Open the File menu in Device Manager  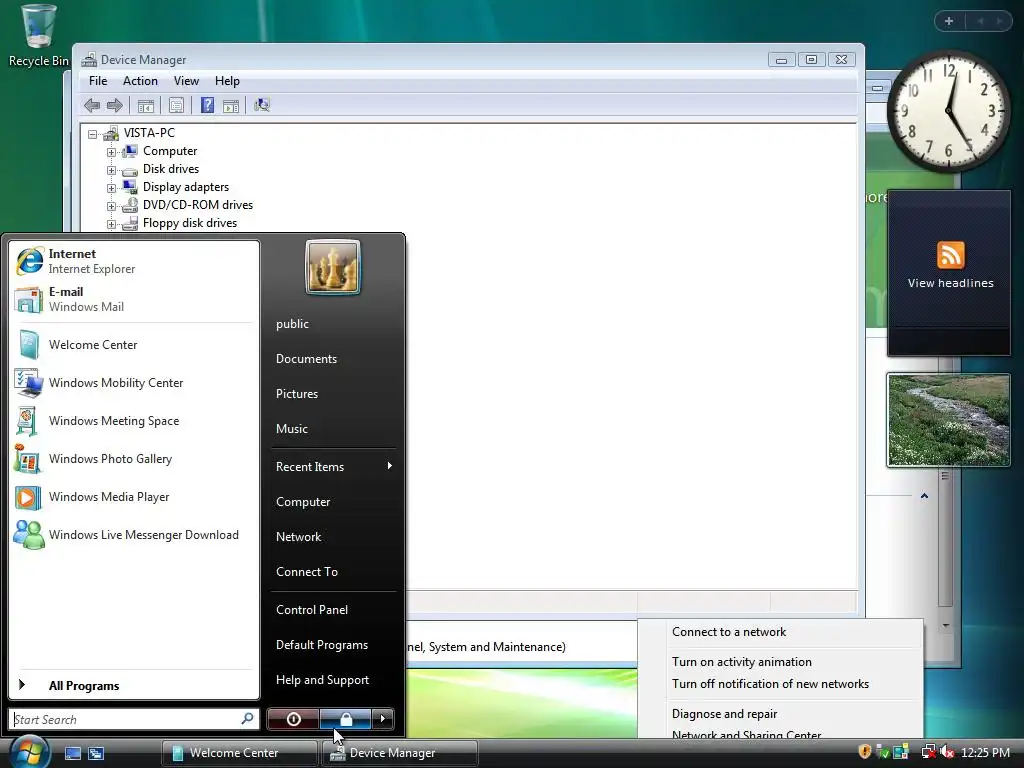point(98,81)
